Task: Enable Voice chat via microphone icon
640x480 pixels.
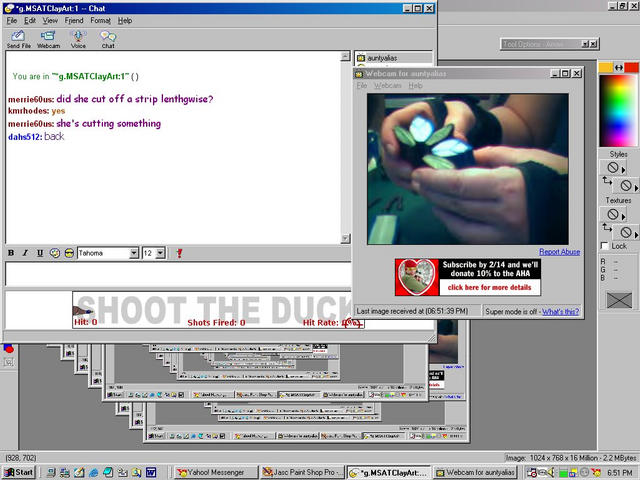Action: point(78,39)
